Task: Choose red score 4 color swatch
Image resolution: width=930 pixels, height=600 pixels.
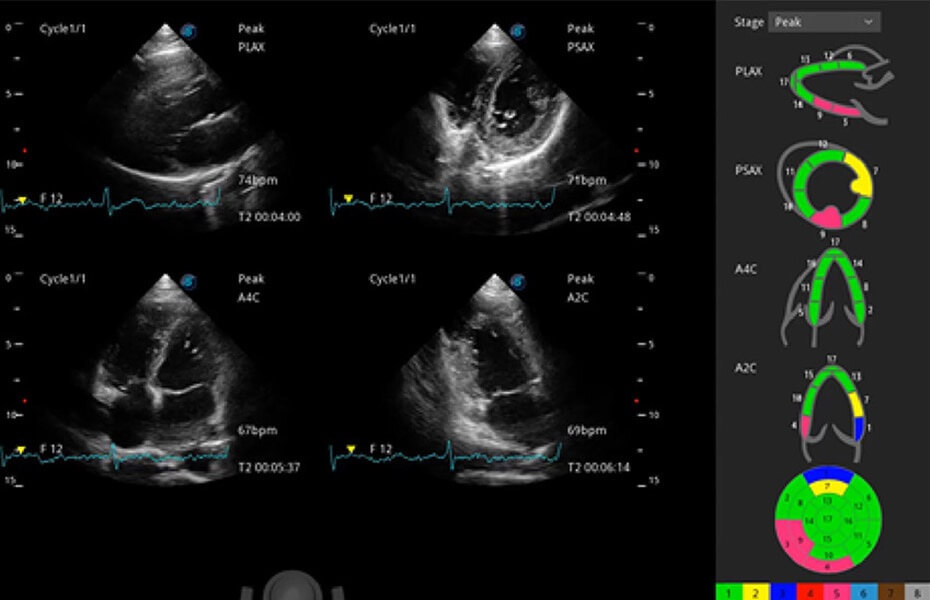Action: 809,593
